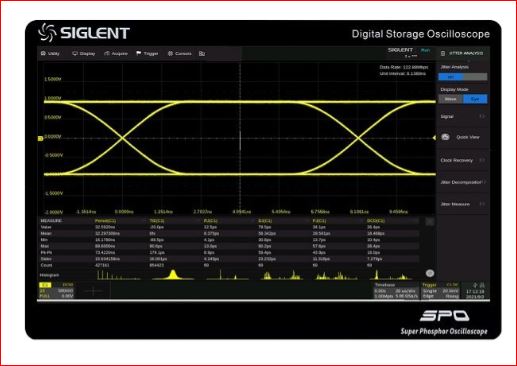Click the Quick View camera icon
The image size is (517, 366).
(x=445, y=137)
